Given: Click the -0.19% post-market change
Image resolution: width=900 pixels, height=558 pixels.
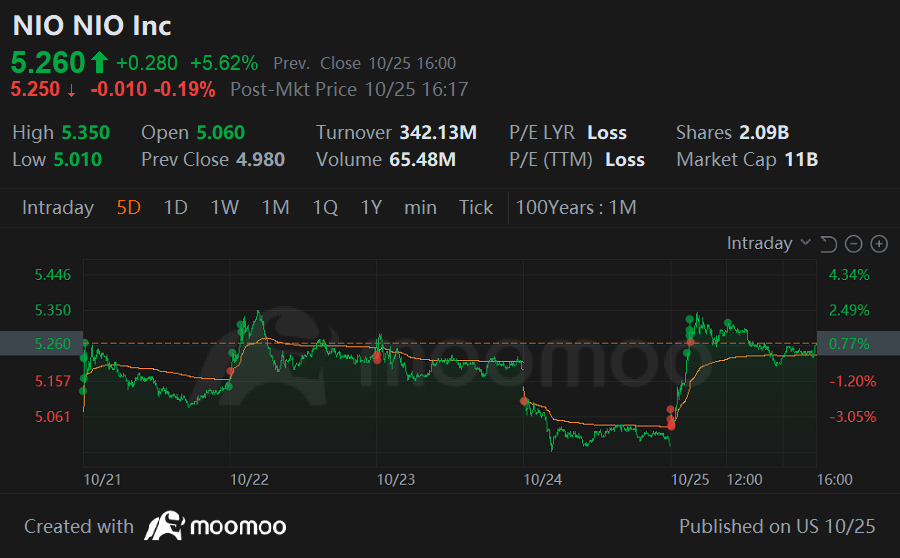Looking at the screenshot, I should tap(184, 90).
